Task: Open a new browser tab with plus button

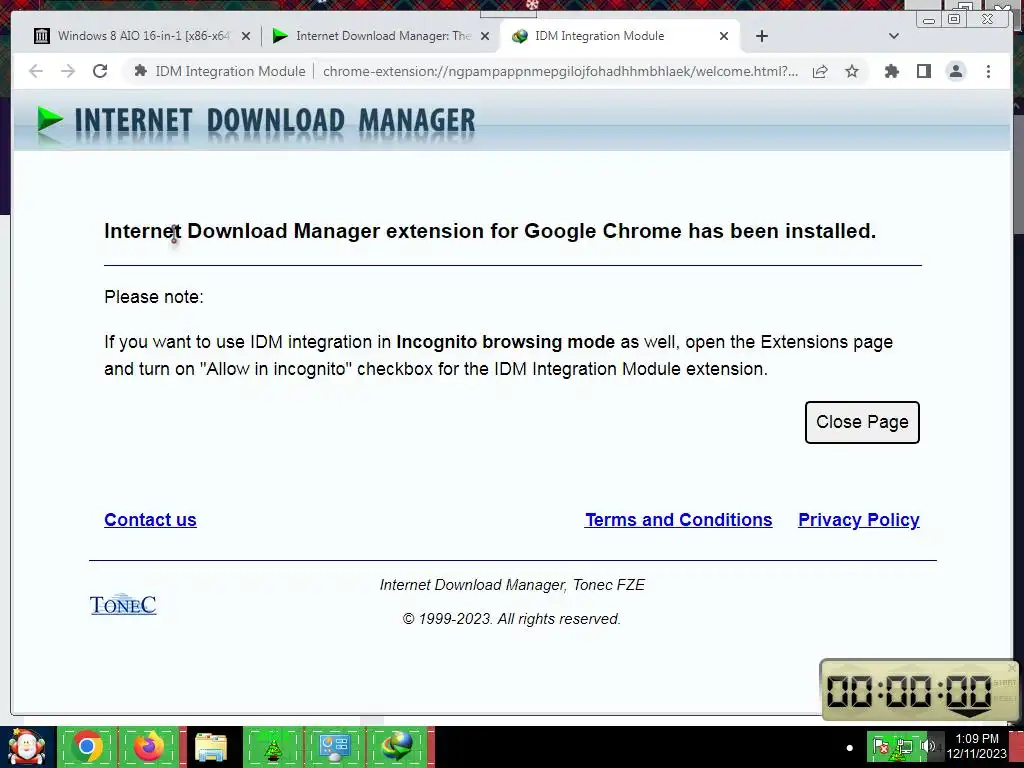Action: click(761, 36)
